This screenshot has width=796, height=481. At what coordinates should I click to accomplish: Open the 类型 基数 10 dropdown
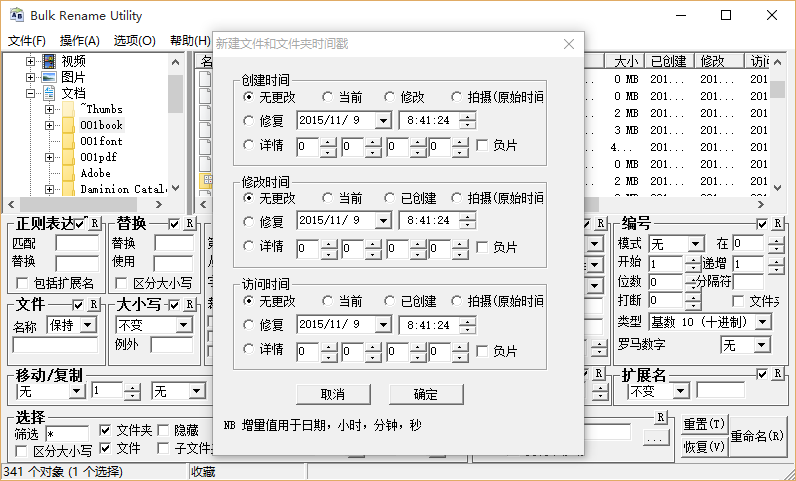[x=763, y=322]
